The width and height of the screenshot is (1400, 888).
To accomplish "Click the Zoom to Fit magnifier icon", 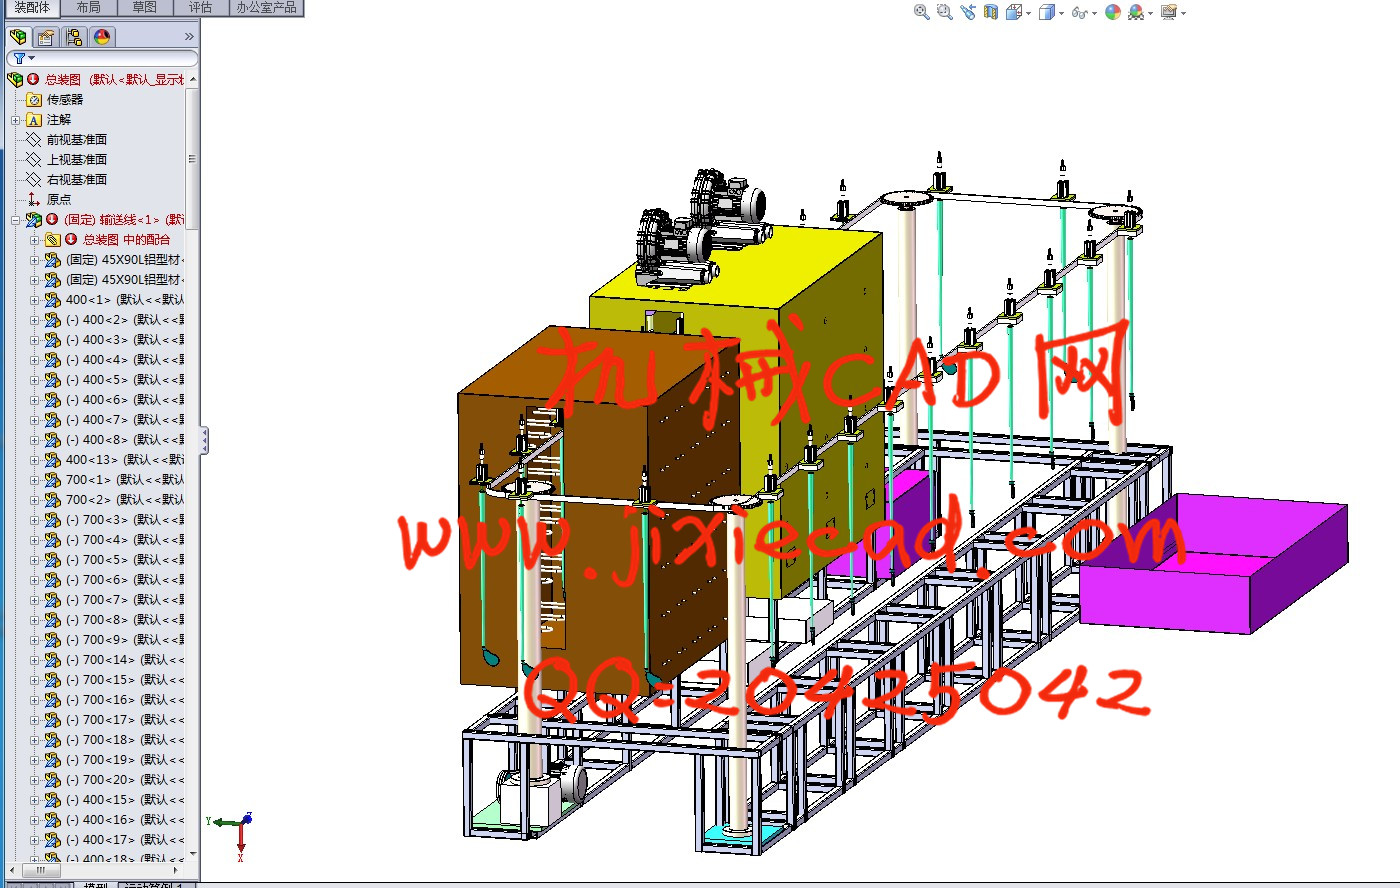I will pos(921,12).
